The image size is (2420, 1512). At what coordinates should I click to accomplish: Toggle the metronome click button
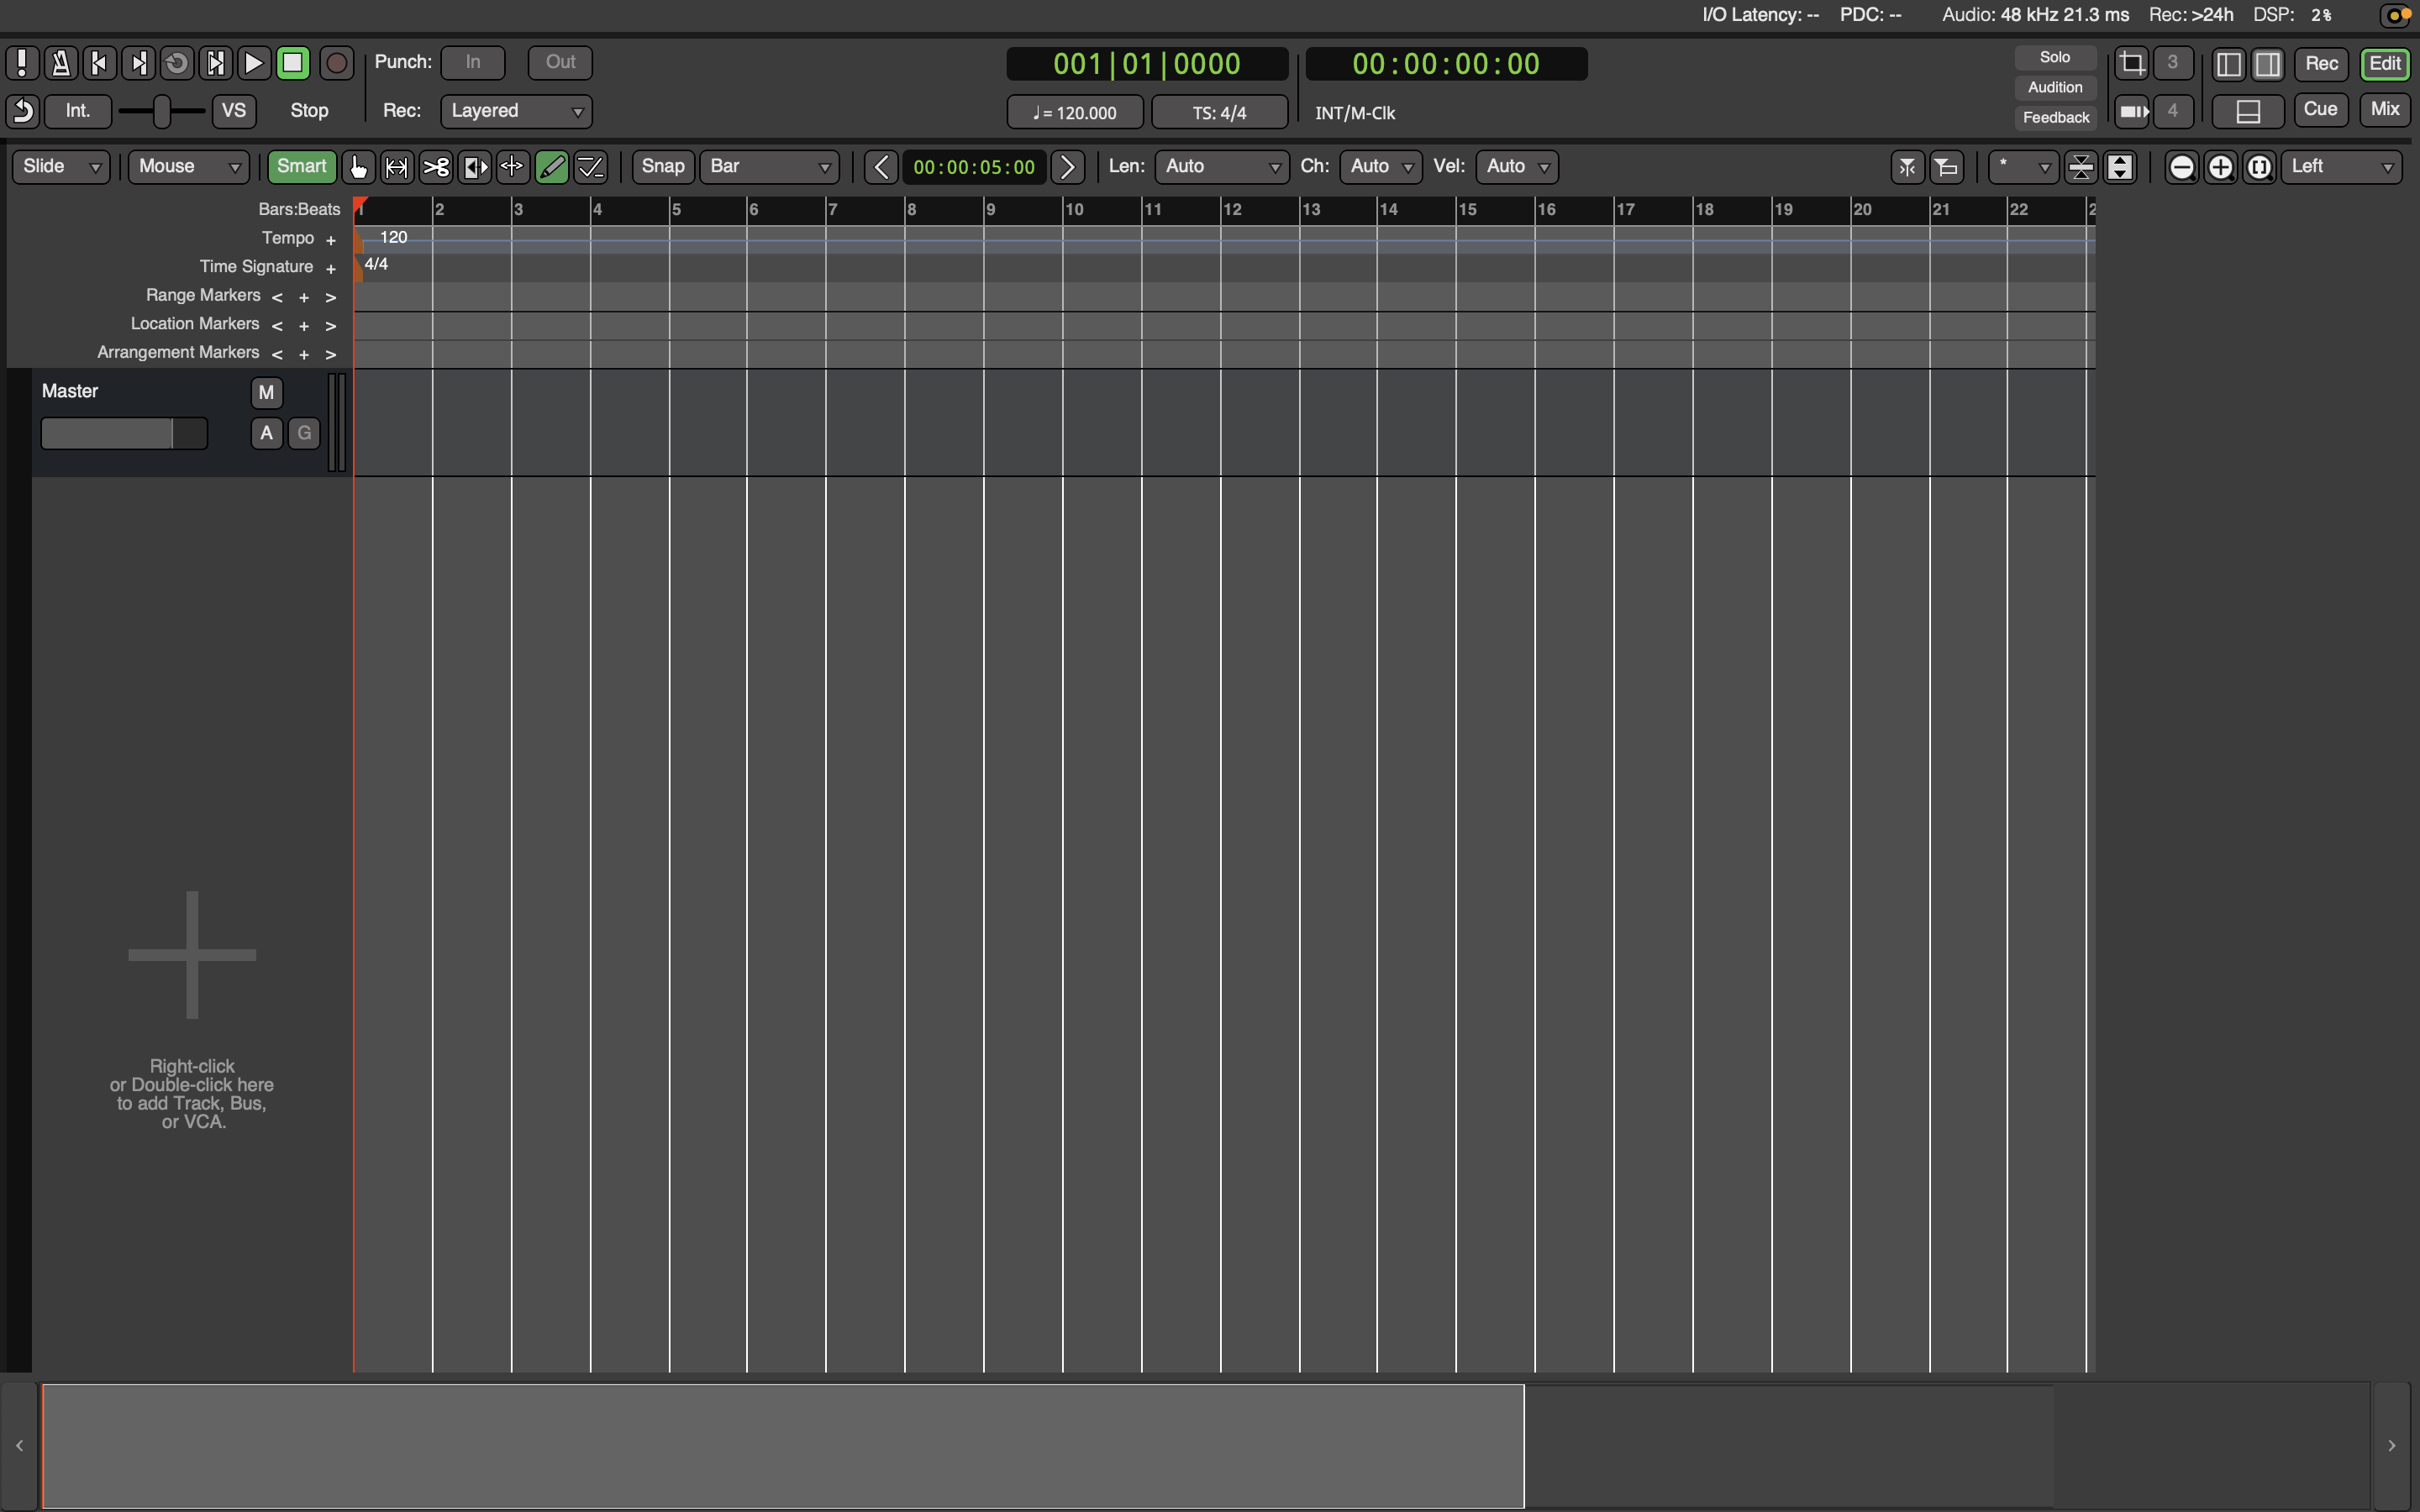pyautogui.click(x=61, y=63)
